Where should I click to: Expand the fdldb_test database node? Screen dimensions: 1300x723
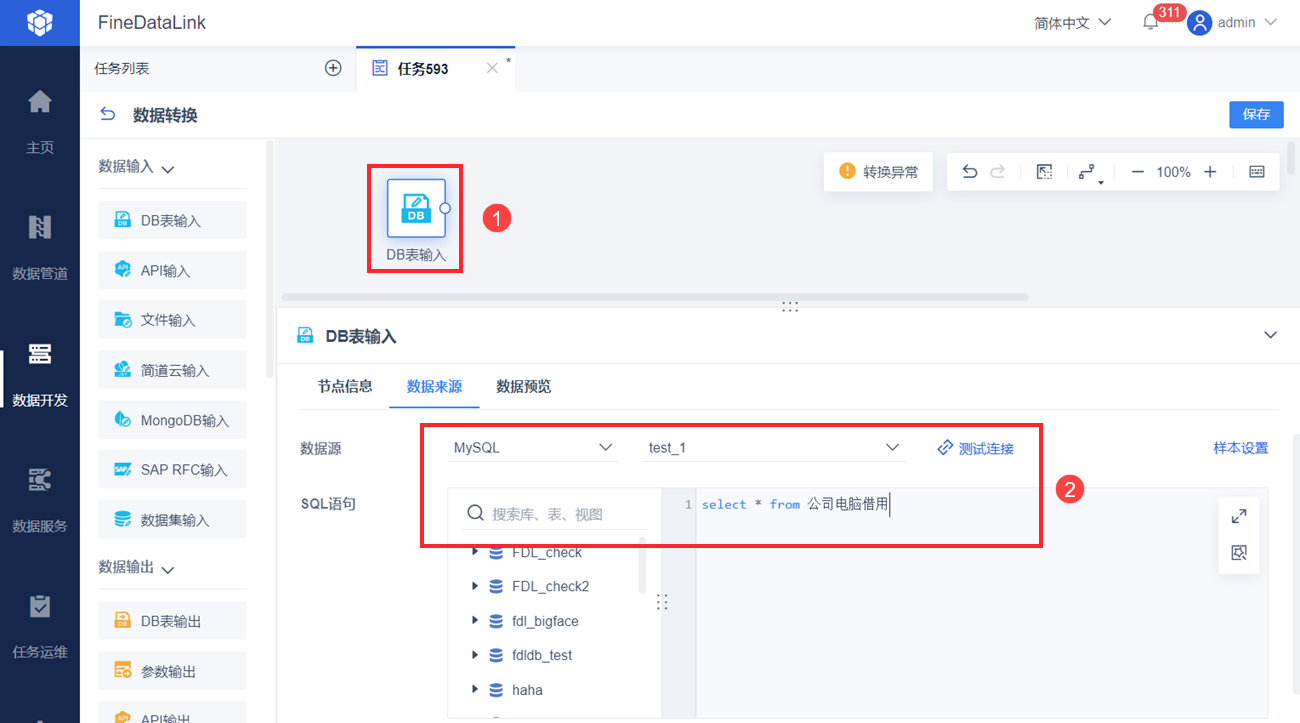(475, 656)
